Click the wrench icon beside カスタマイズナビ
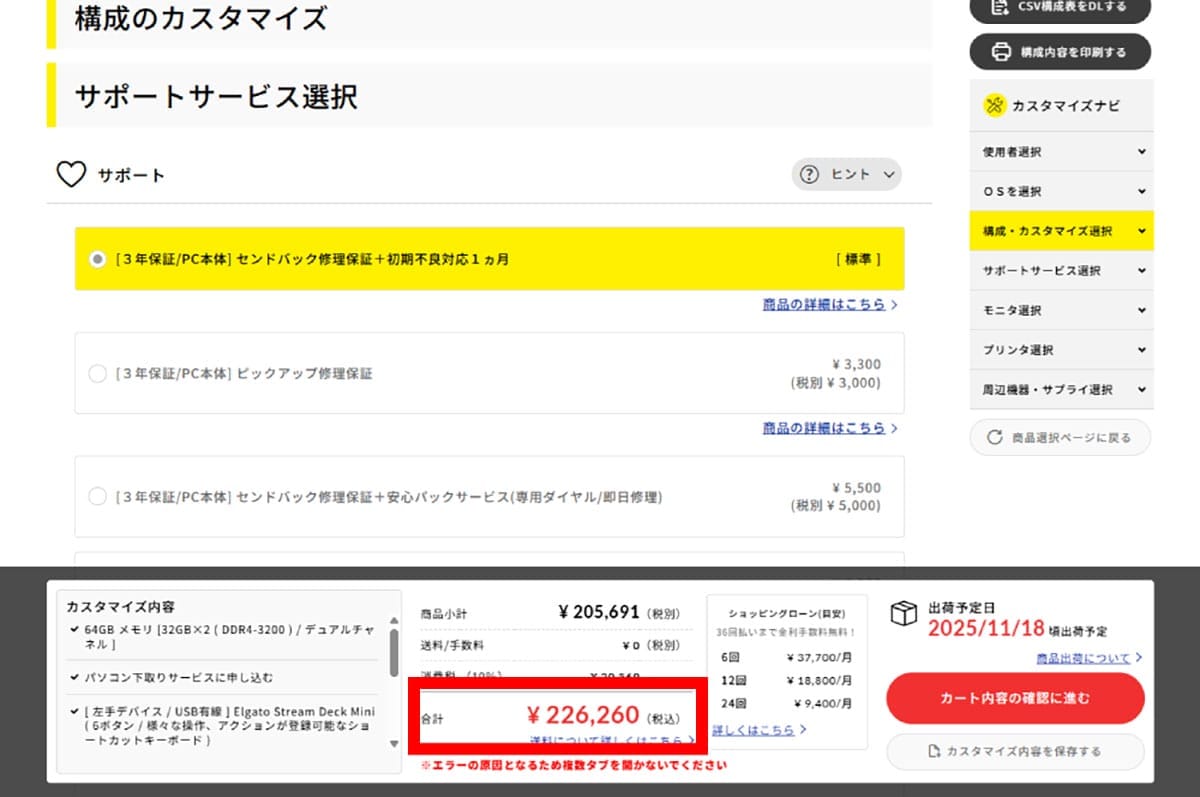1200x797 pixels. [x=993, y=104]
